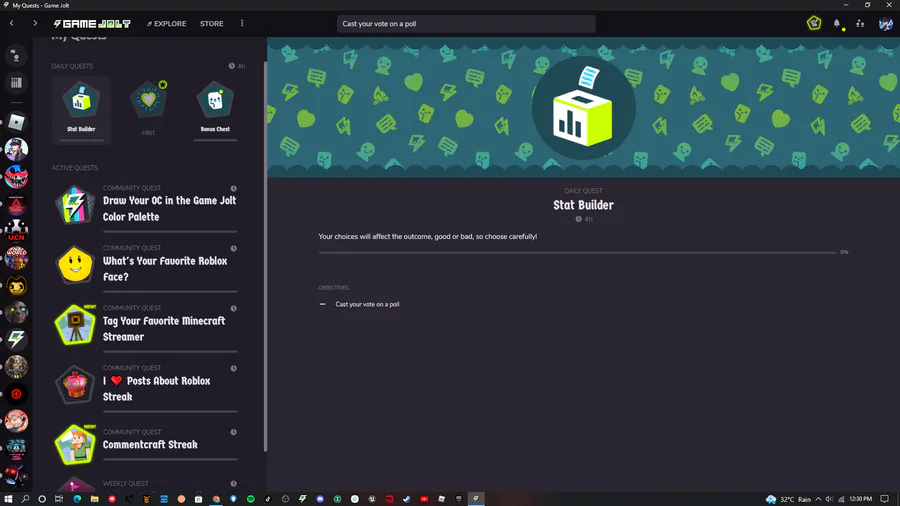This screenshot has width=900, height=506.
Task: Open the red triangle community icon
Action: tap(16, 204)
